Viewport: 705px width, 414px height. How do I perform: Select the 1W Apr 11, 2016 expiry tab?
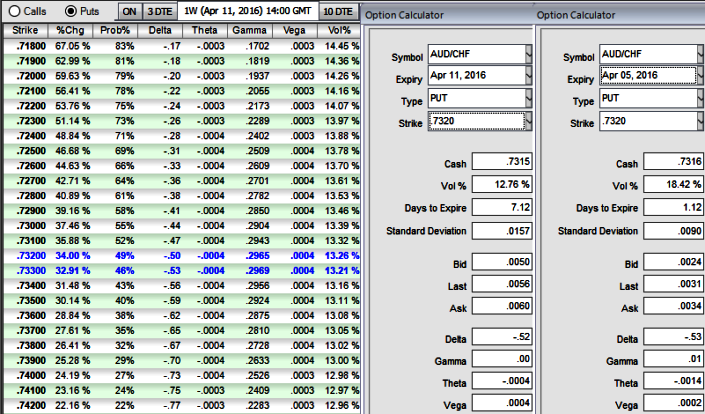coord(248,11)
